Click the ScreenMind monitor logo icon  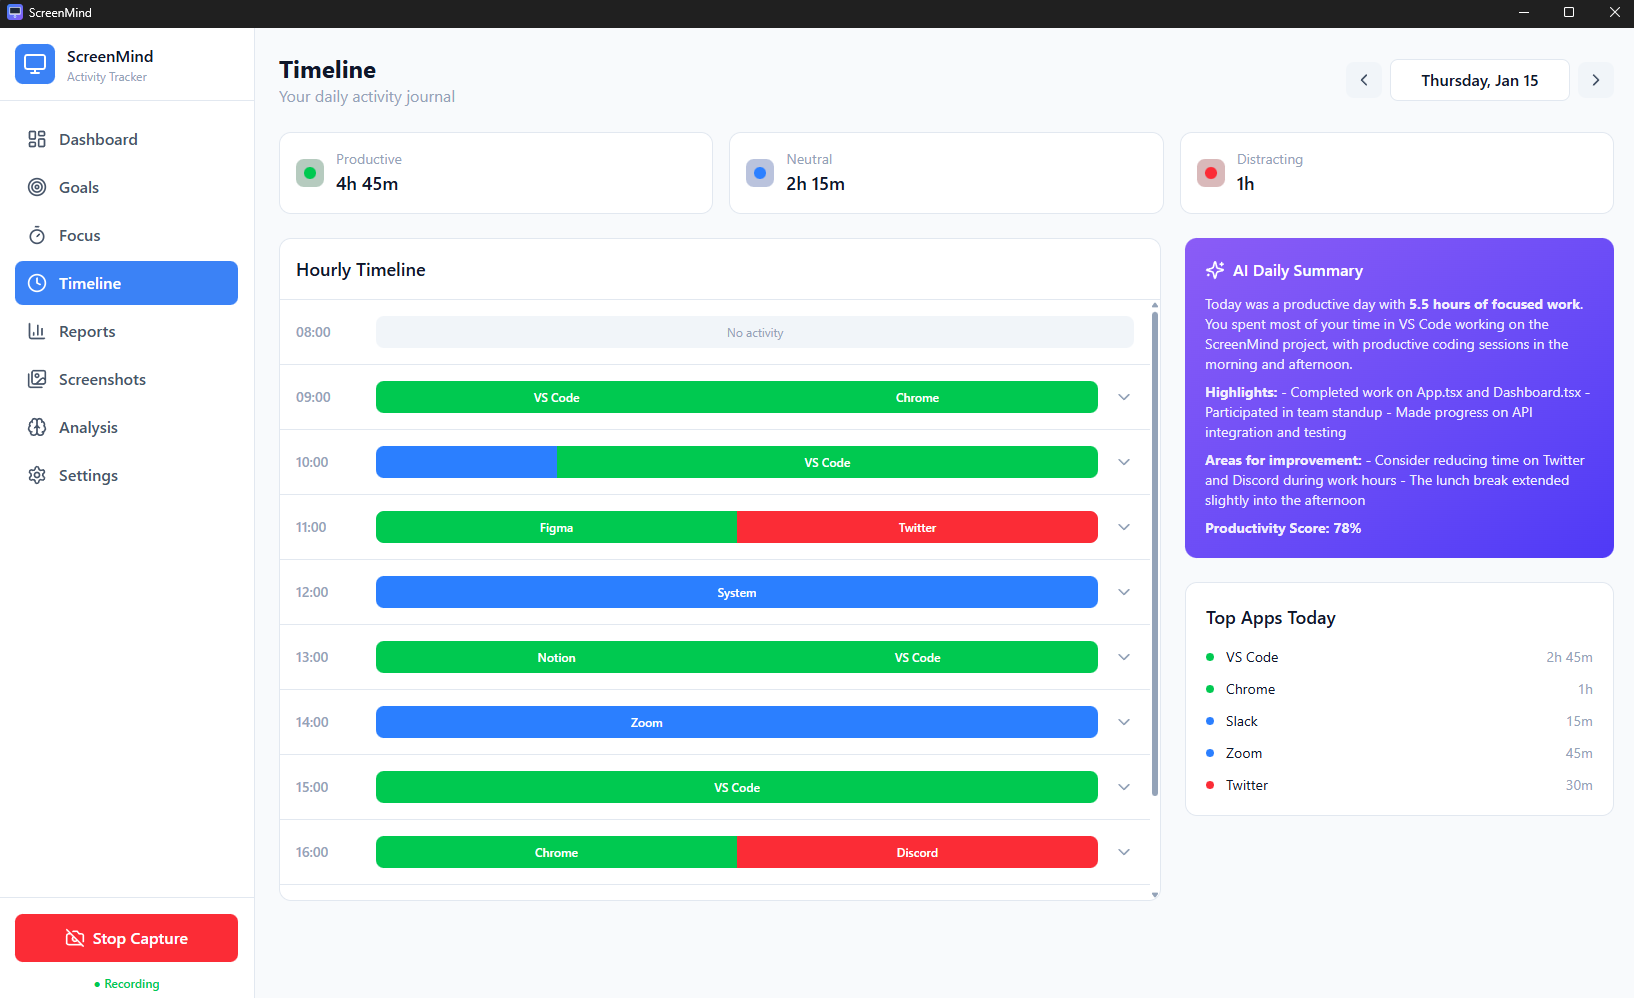click(35, 64)
